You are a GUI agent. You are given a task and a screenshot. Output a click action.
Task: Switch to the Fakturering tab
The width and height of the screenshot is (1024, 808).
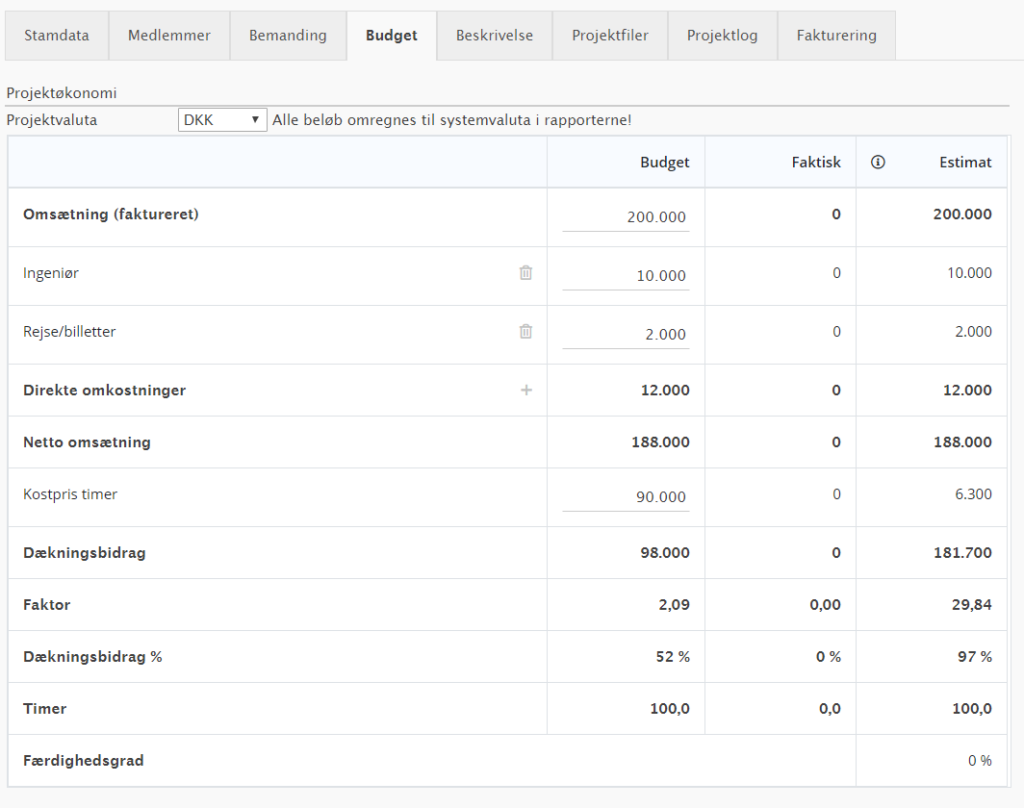(x=836, y=36)
